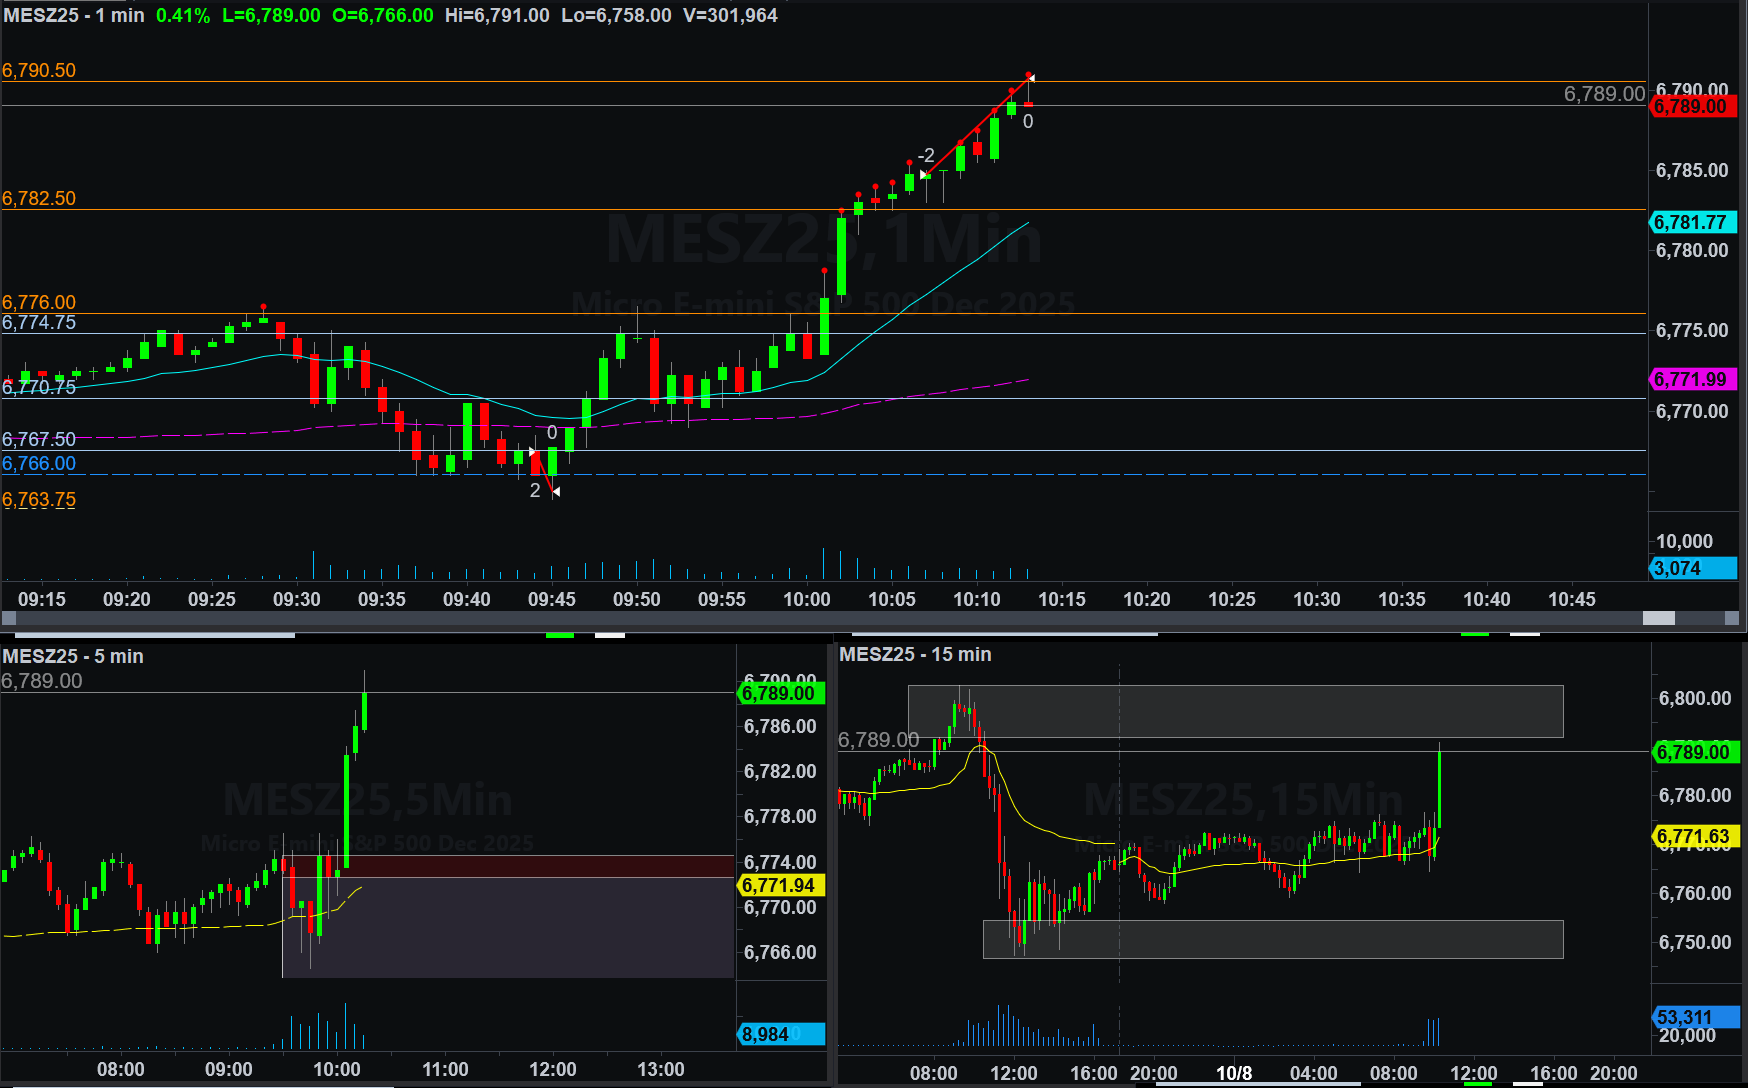This screenshot has height=1088, width=1748.
Task: Click the 10/8 date marker on time axis
Action: pos(1233,1073)
